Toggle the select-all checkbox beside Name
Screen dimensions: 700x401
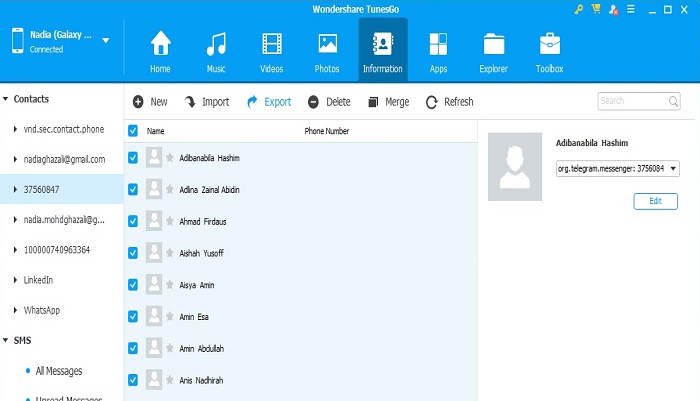(133, 131)
